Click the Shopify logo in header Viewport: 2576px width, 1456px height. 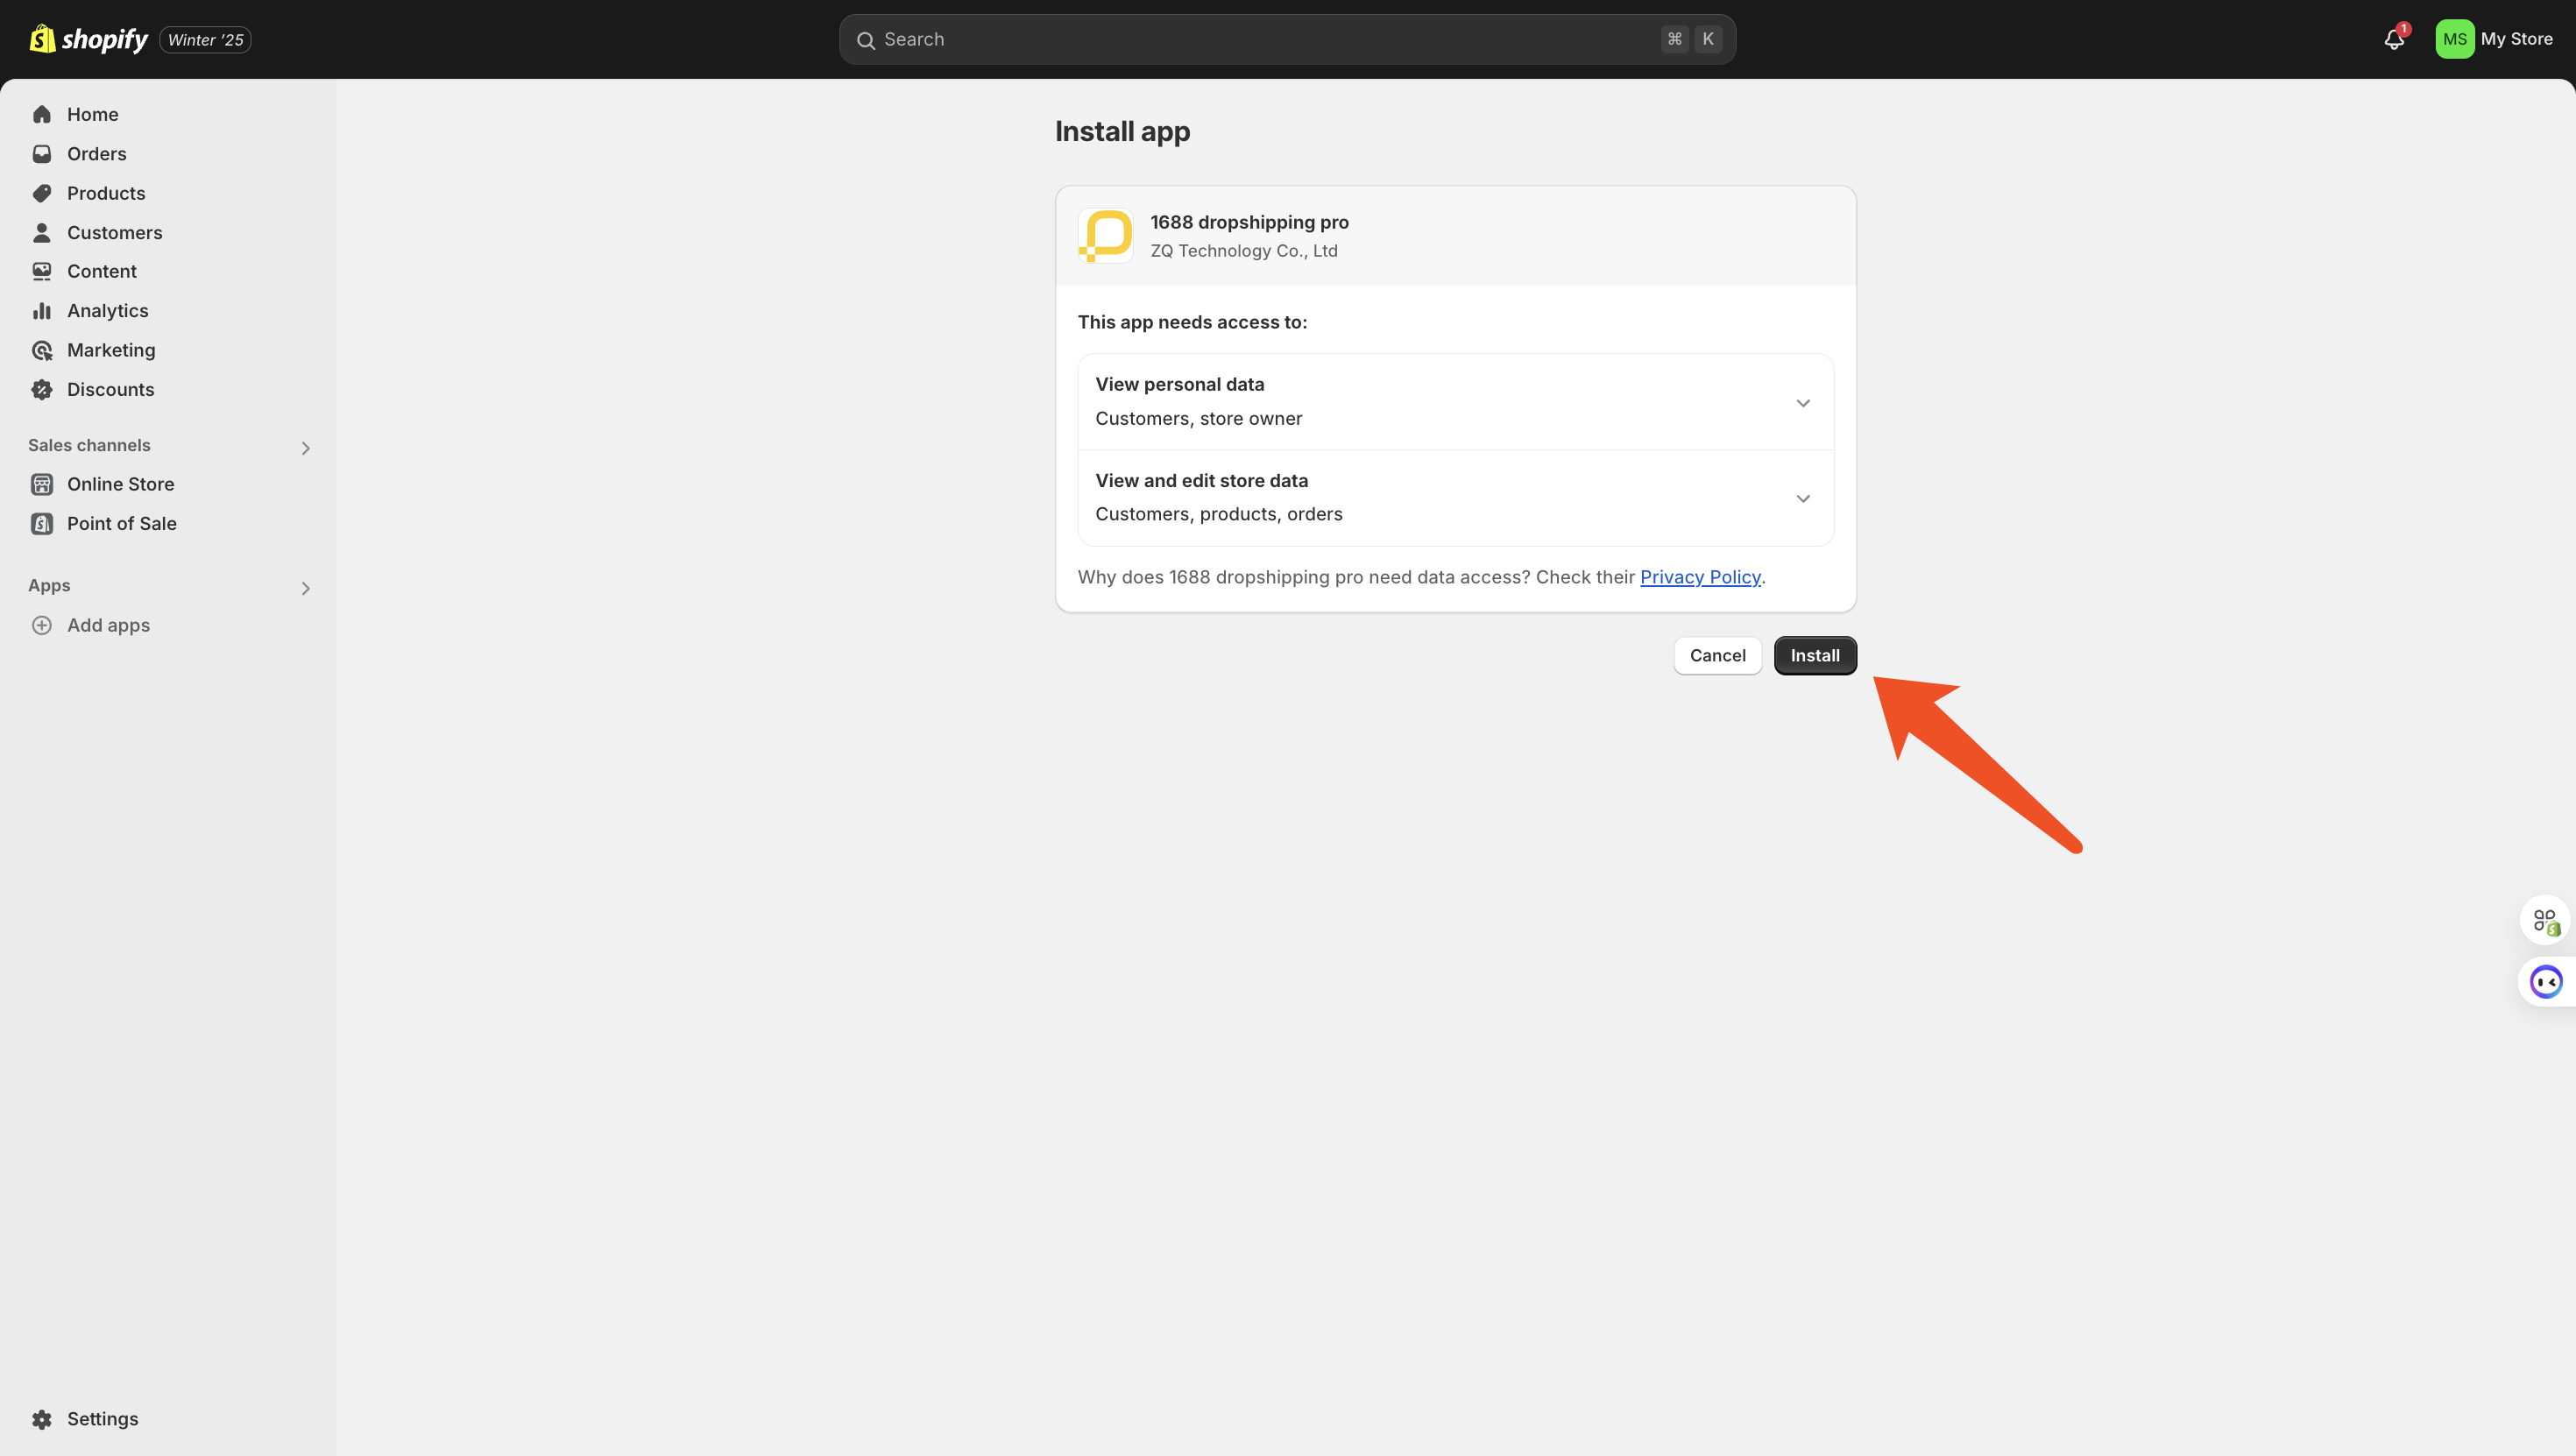pyautogui.click(x=88, y=39)
